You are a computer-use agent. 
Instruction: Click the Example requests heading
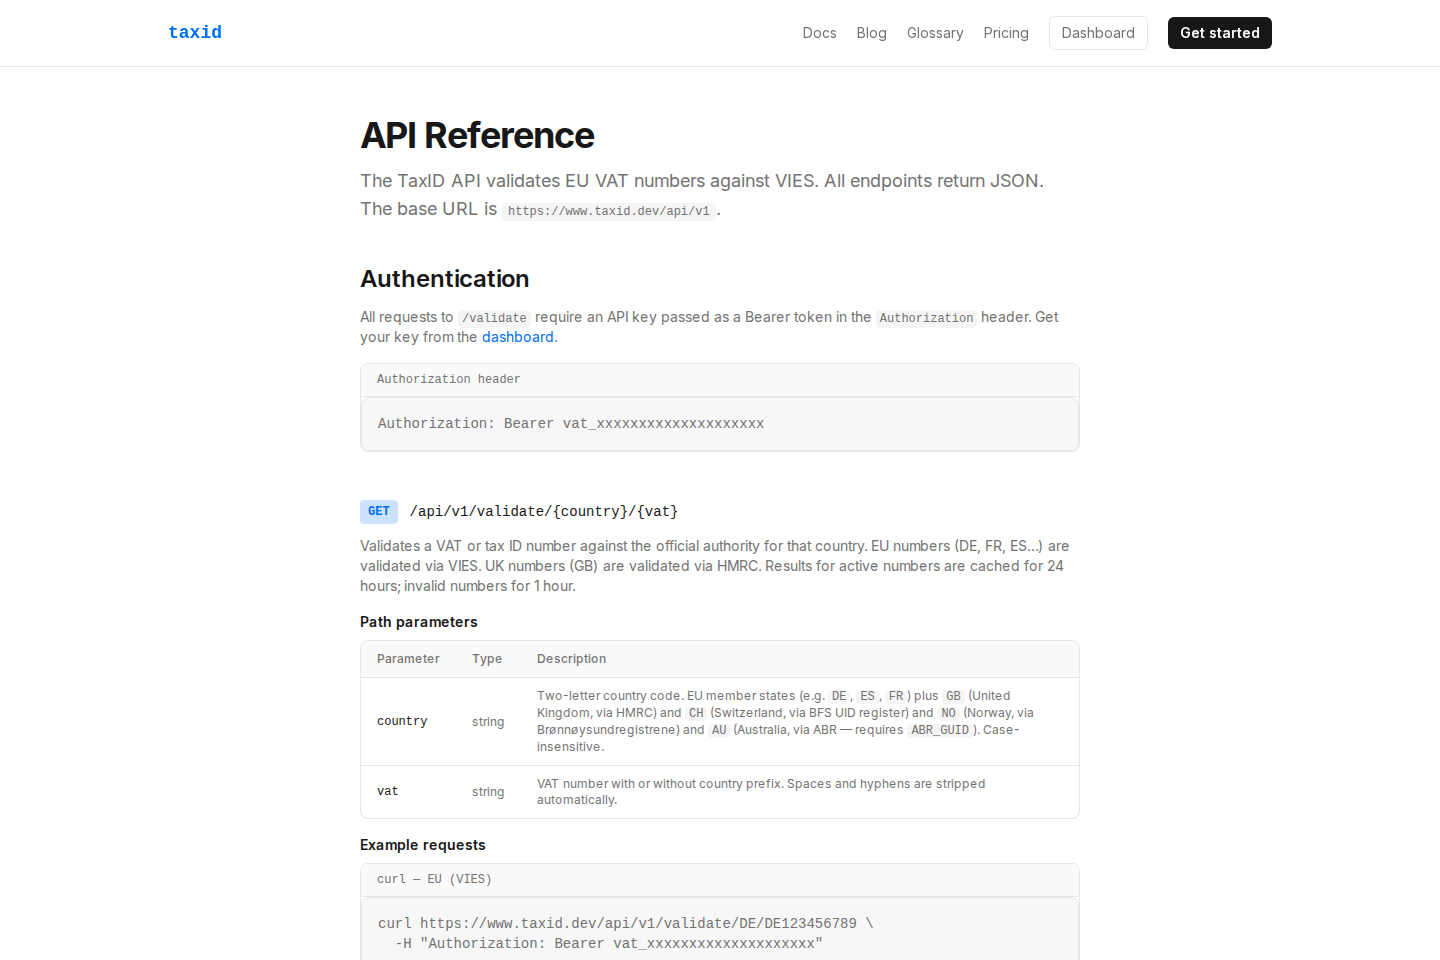423,845
